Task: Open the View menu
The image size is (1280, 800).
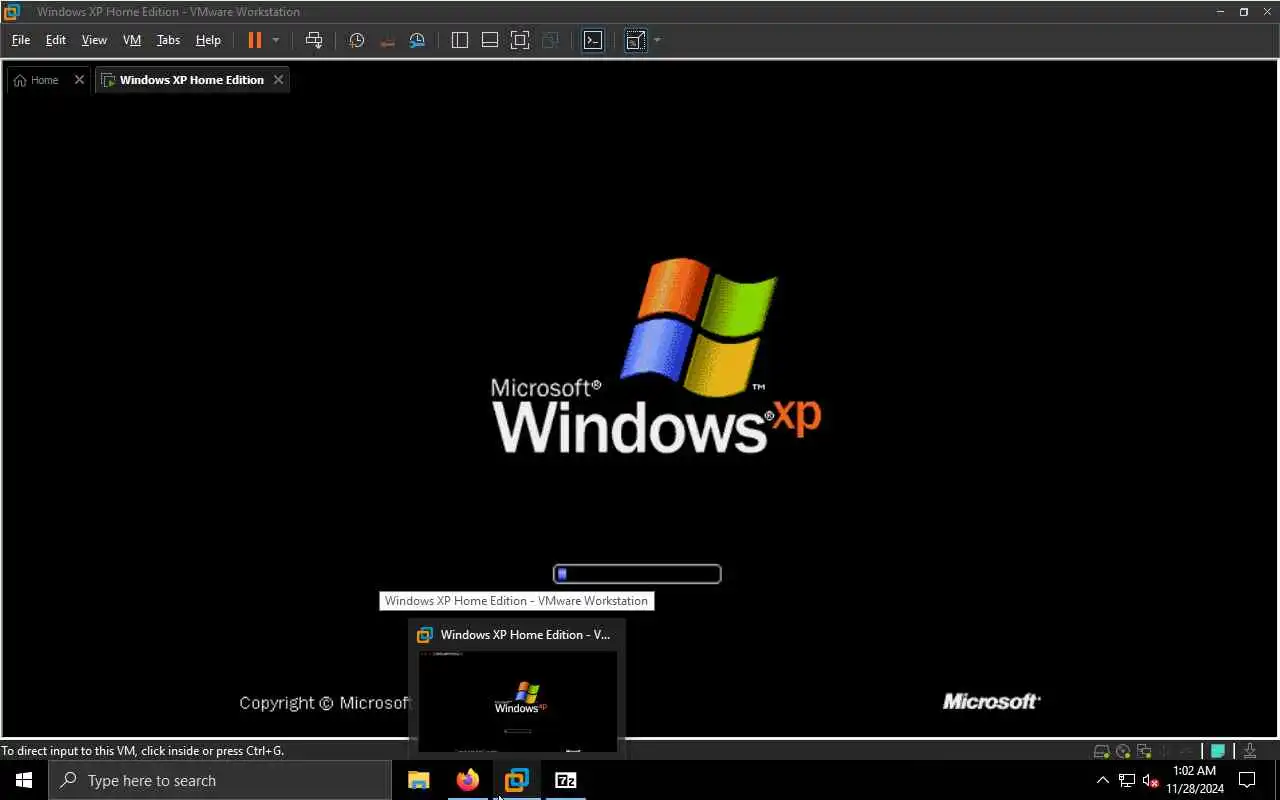Action: tap(94, 40)
